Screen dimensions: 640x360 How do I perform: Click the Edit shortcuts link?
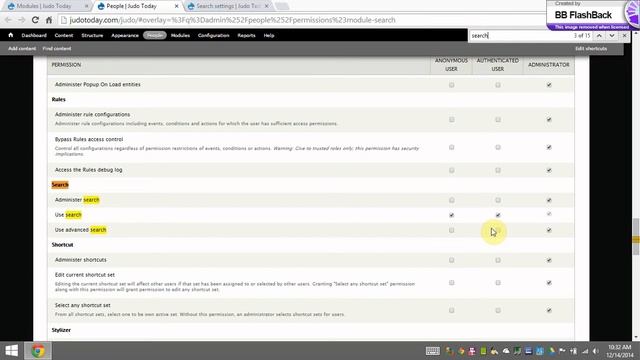[x=591, y=49]
